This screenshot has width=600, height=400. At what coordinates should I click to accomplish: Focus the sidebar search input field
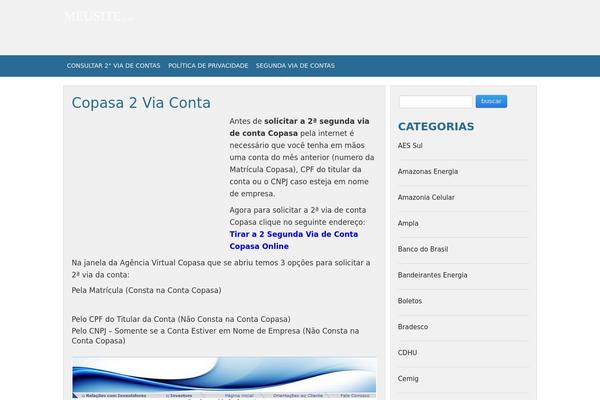[x=435, y=101]
